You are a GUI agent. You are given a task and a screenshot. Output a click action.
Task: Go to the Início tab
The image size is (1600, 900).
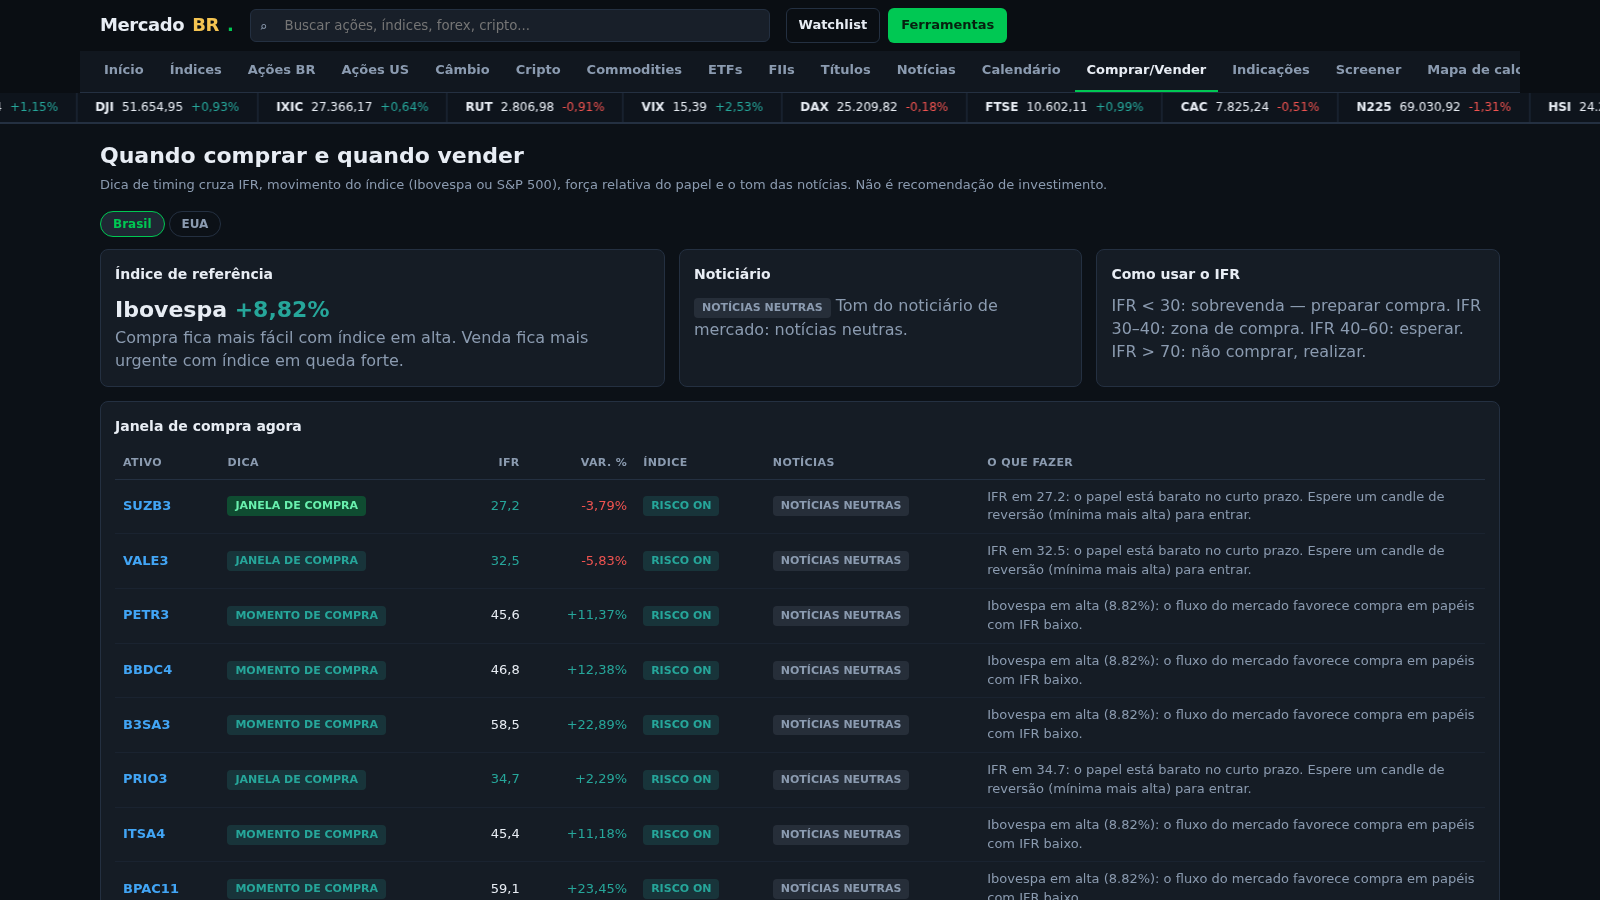click(124, 70)
